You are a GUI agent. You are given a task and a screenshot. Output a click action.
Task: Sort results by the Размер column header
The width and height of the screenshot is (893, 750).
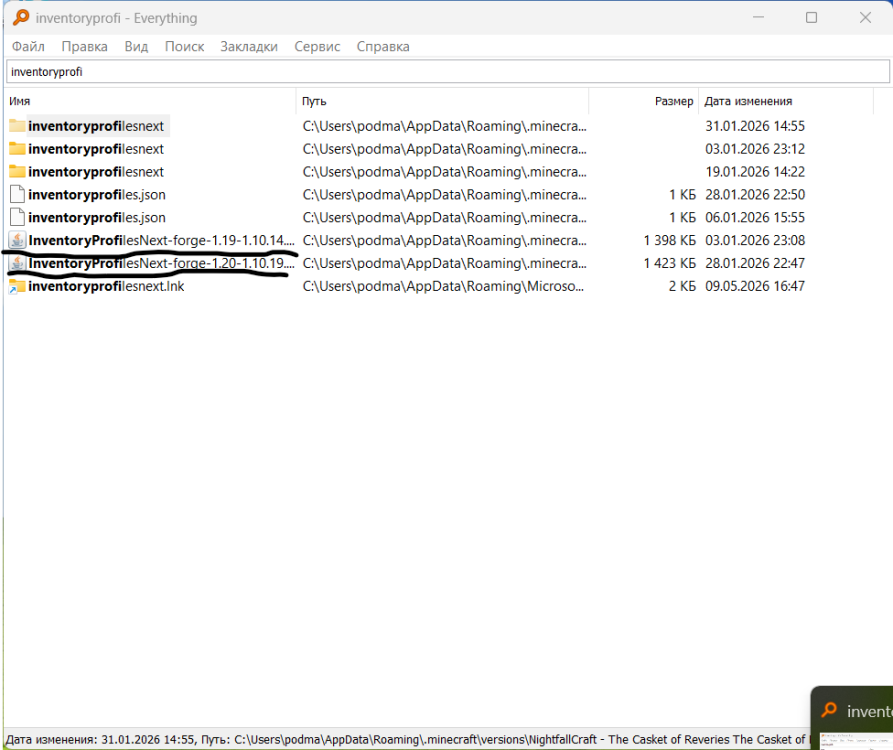(643, 101)
